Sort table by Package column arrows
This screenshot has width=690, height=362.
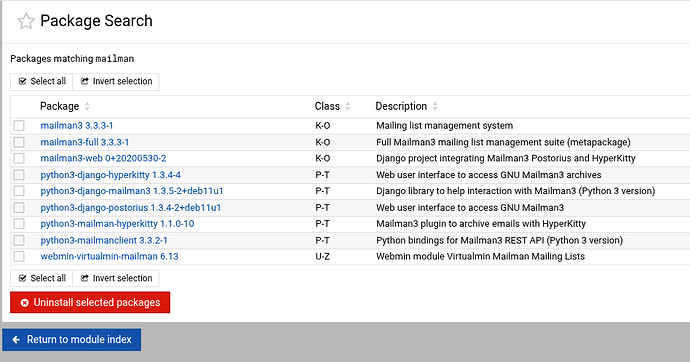click(x=87, y=106)
